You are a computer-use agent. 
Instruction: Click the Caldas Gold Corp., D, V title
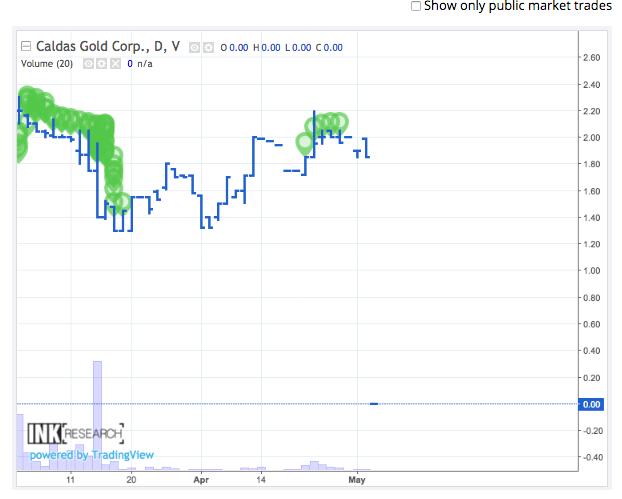coord(108,46)
